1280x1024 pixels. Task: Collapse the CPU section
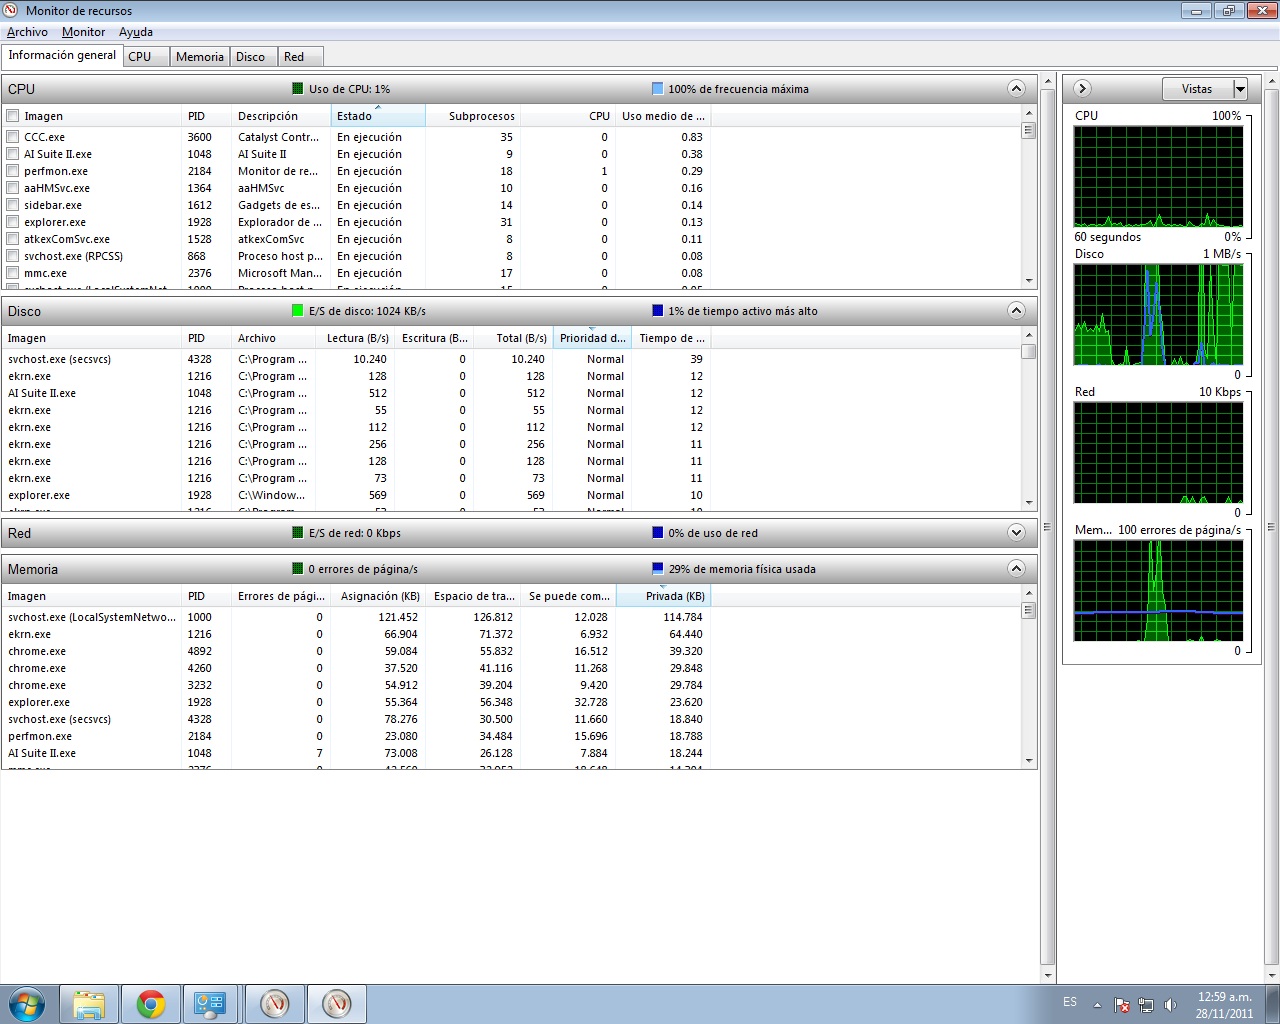click(x=1016, y=89)
